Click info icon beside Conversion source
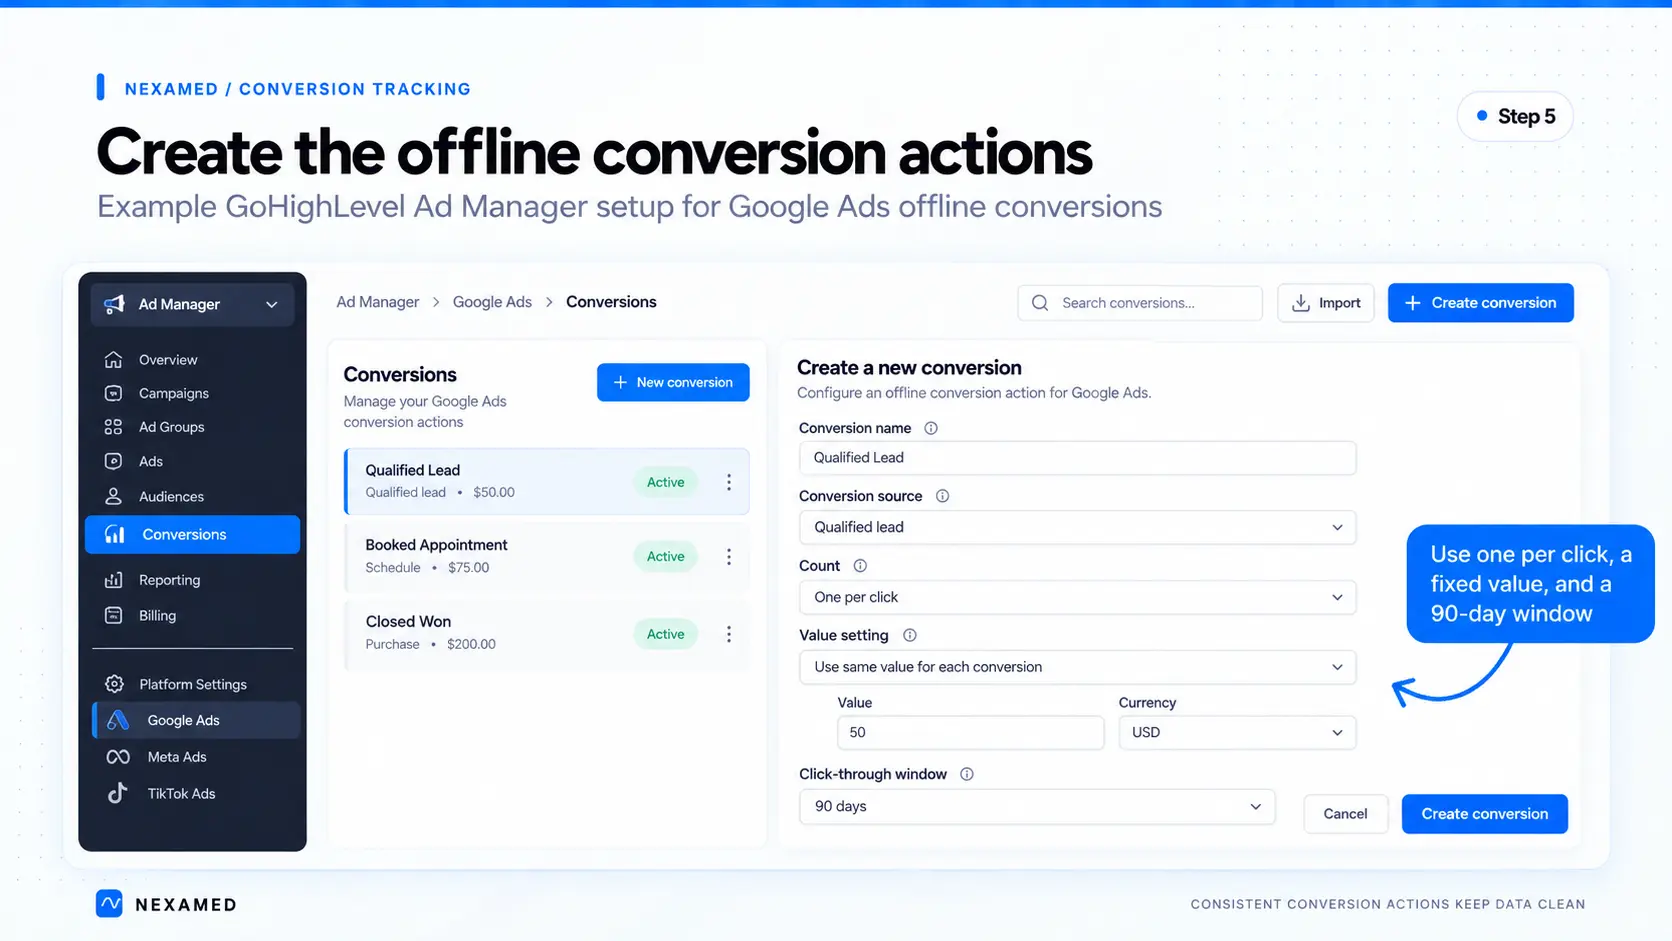1672x941 pixels. [x=942, y=496]
